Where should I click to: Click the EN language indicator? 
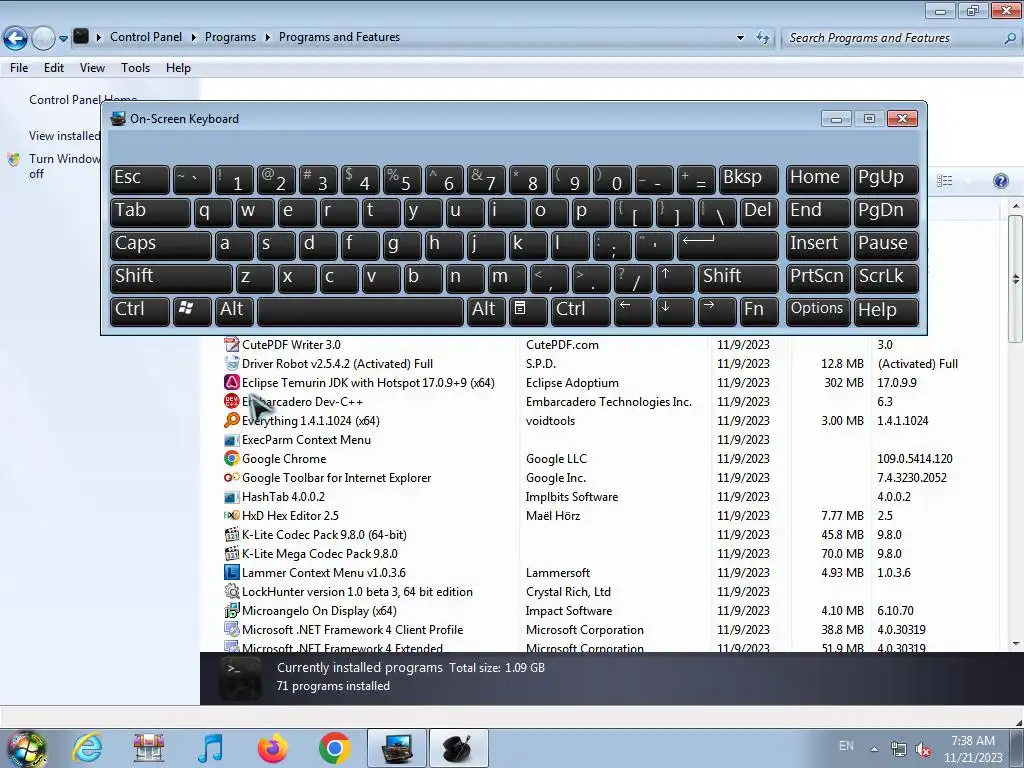point(846,745)
